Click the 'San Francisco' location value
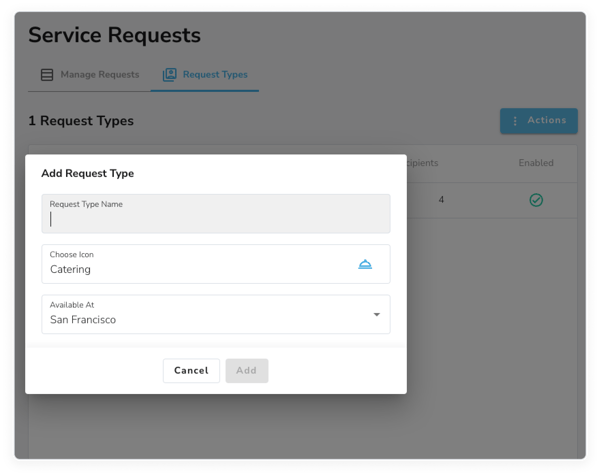600x476 pixels. point(83,320)
